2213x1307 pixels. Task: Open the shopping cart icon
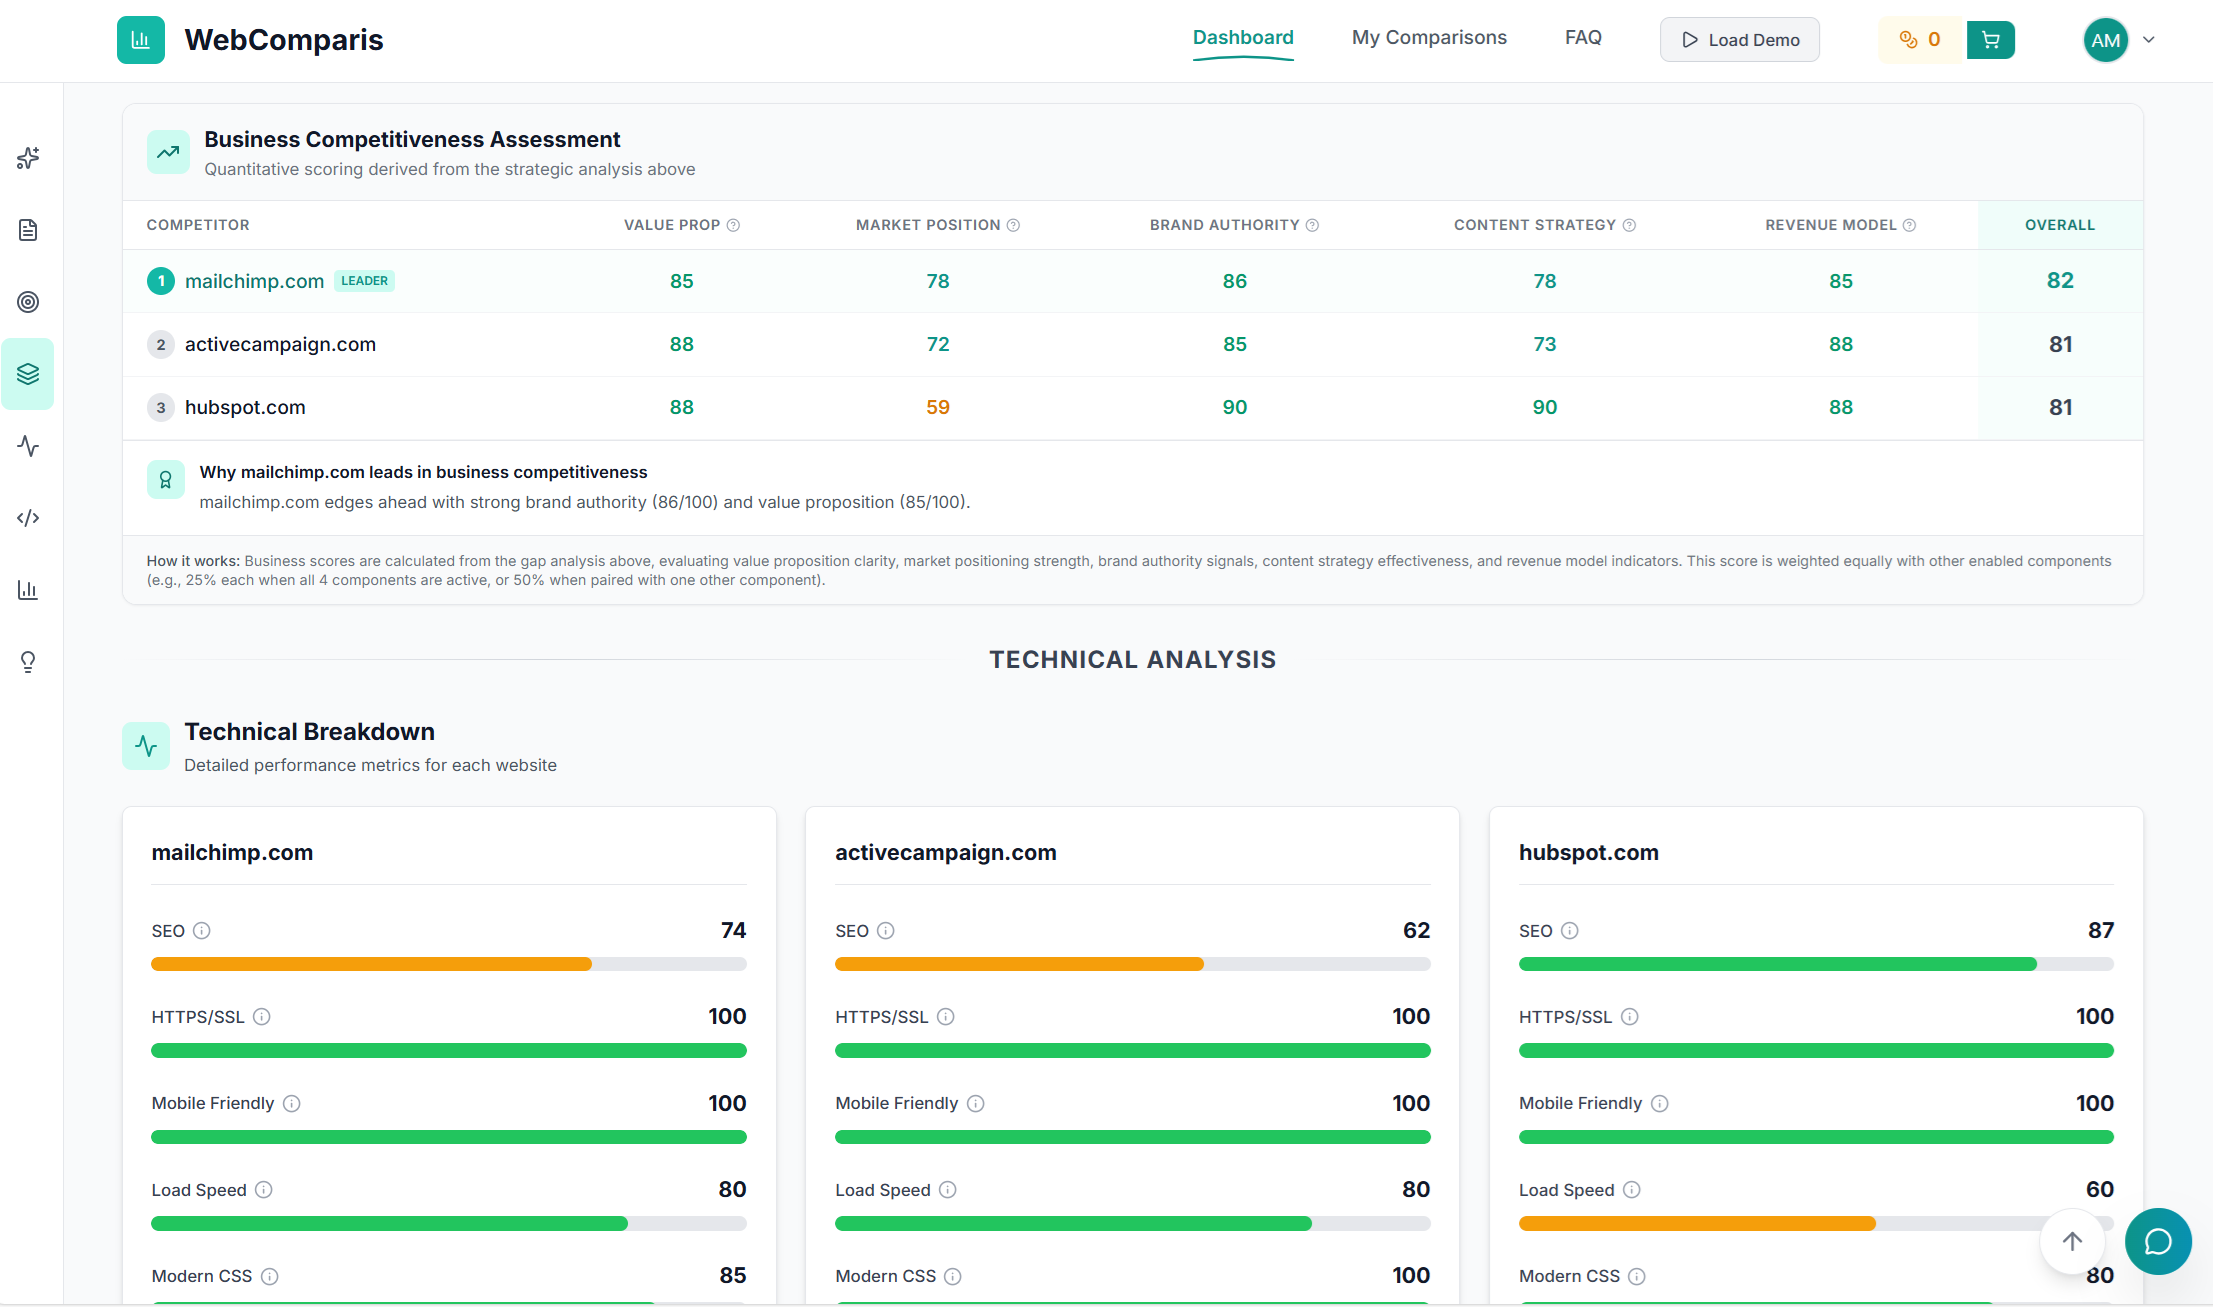1990,40
